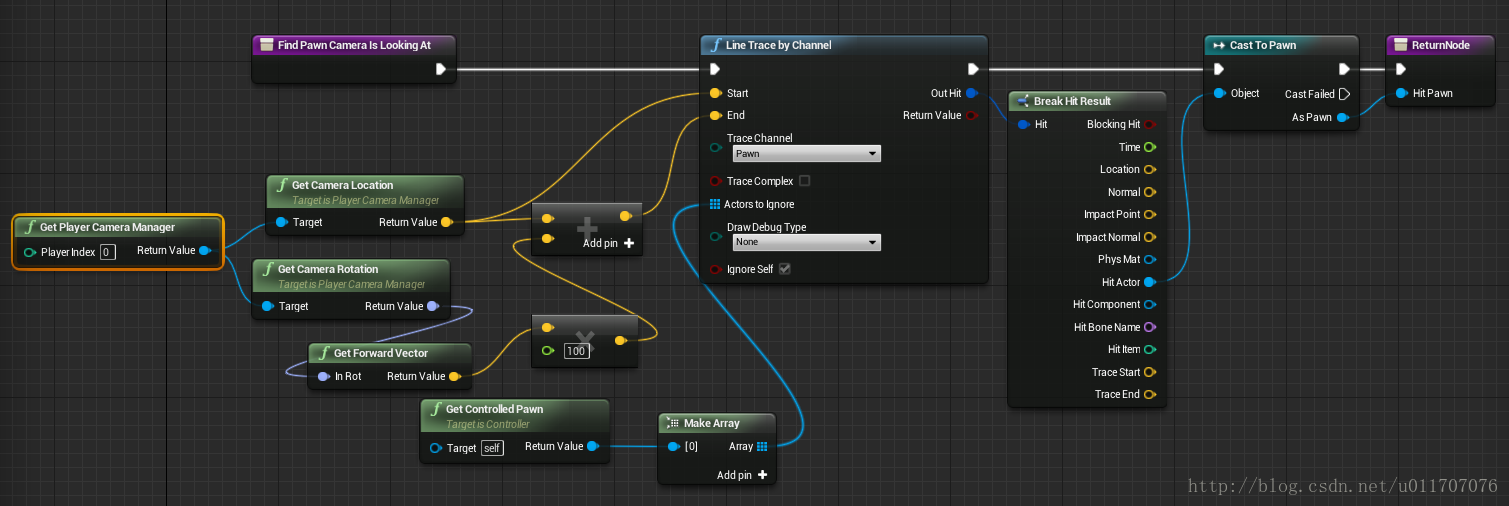Click the Trace Channel enum input pin
This screenshot has height=506, width=1509.
click(x=715, y=148)
